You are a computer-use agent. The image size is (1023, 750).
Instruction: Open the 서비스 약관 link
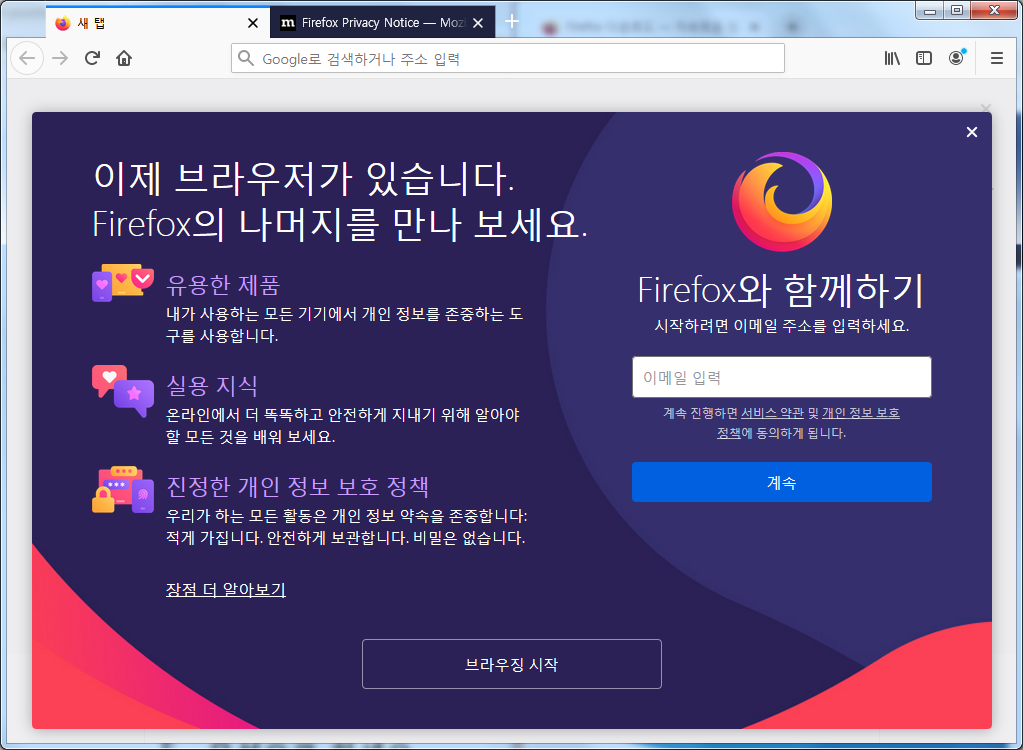point(772,413)
